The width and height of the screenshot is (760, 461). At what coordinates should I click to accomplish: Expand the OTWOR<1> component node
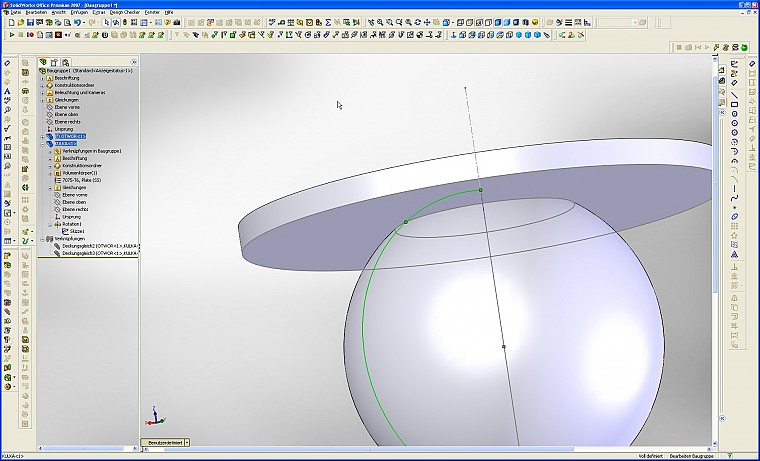(43, 137)
